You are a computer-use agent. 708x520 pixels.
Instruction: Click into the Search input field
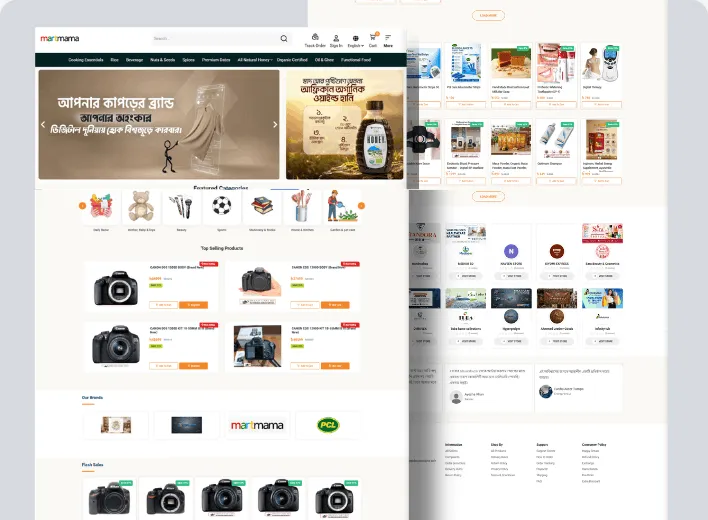click(x=216, y=38)
